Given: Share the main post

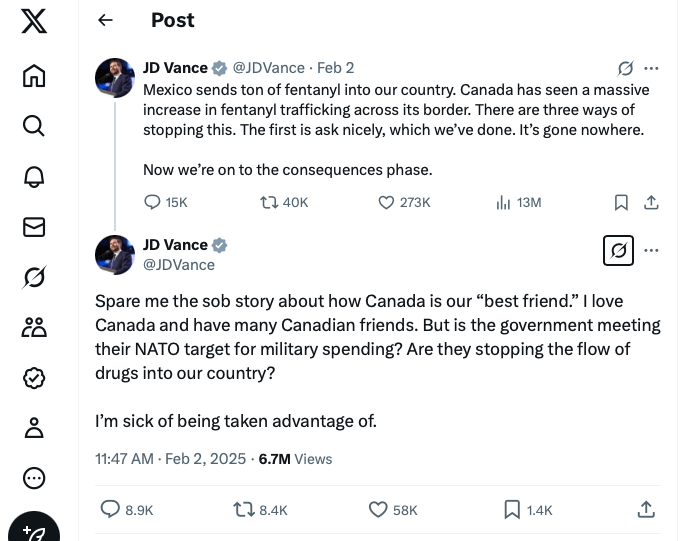Looking at the screenshot, I should 646,510.
